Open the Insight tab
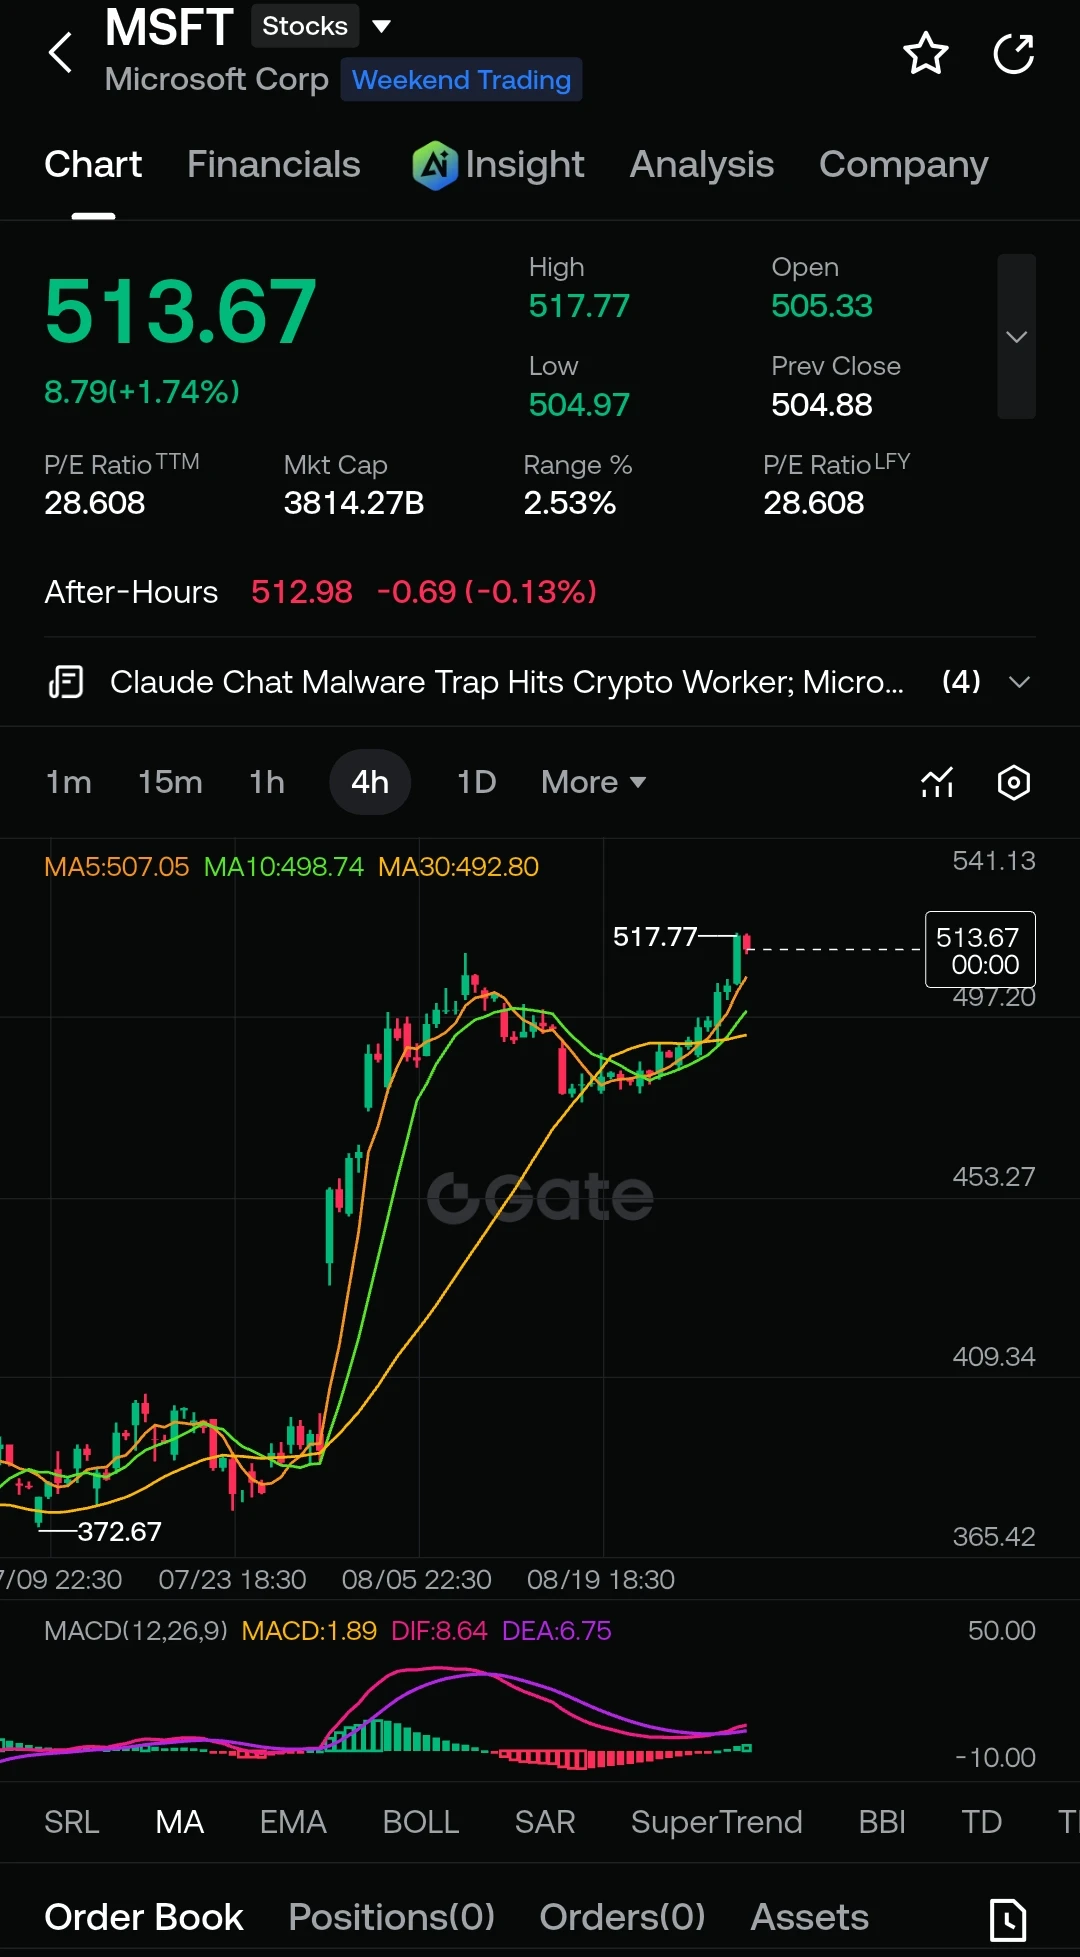 click(x=524, y=165)
